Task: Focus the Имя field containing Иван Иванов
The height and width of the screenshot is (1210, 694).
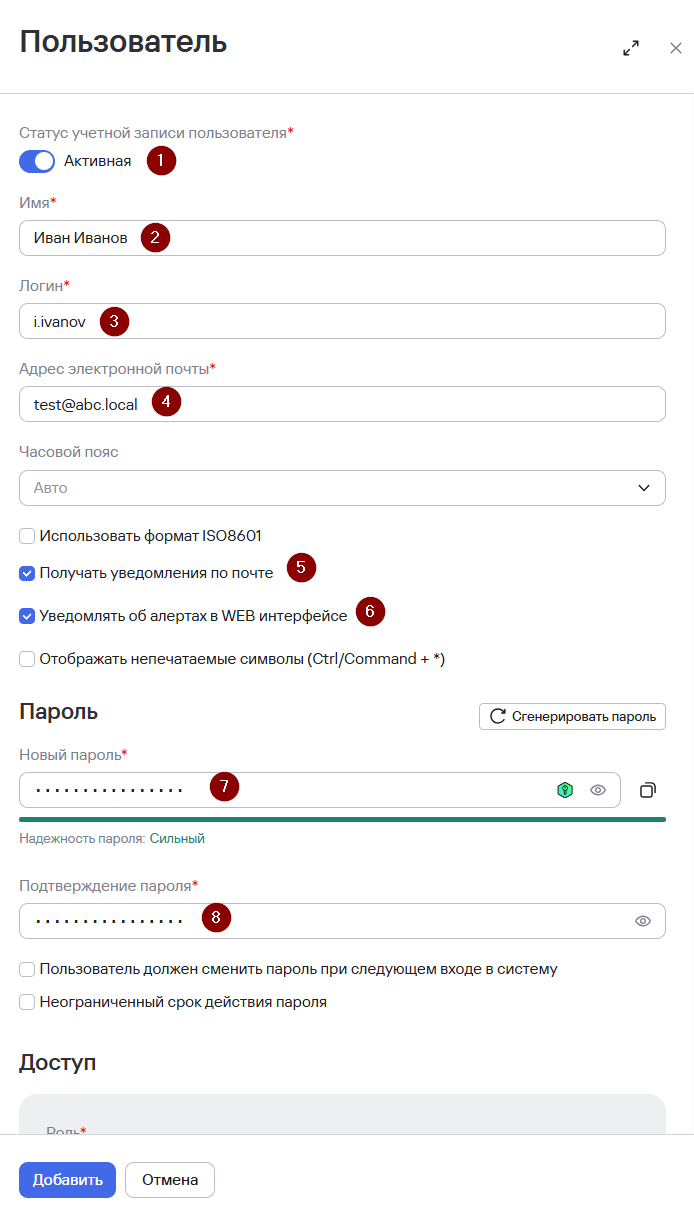Action: pos(342,238)
